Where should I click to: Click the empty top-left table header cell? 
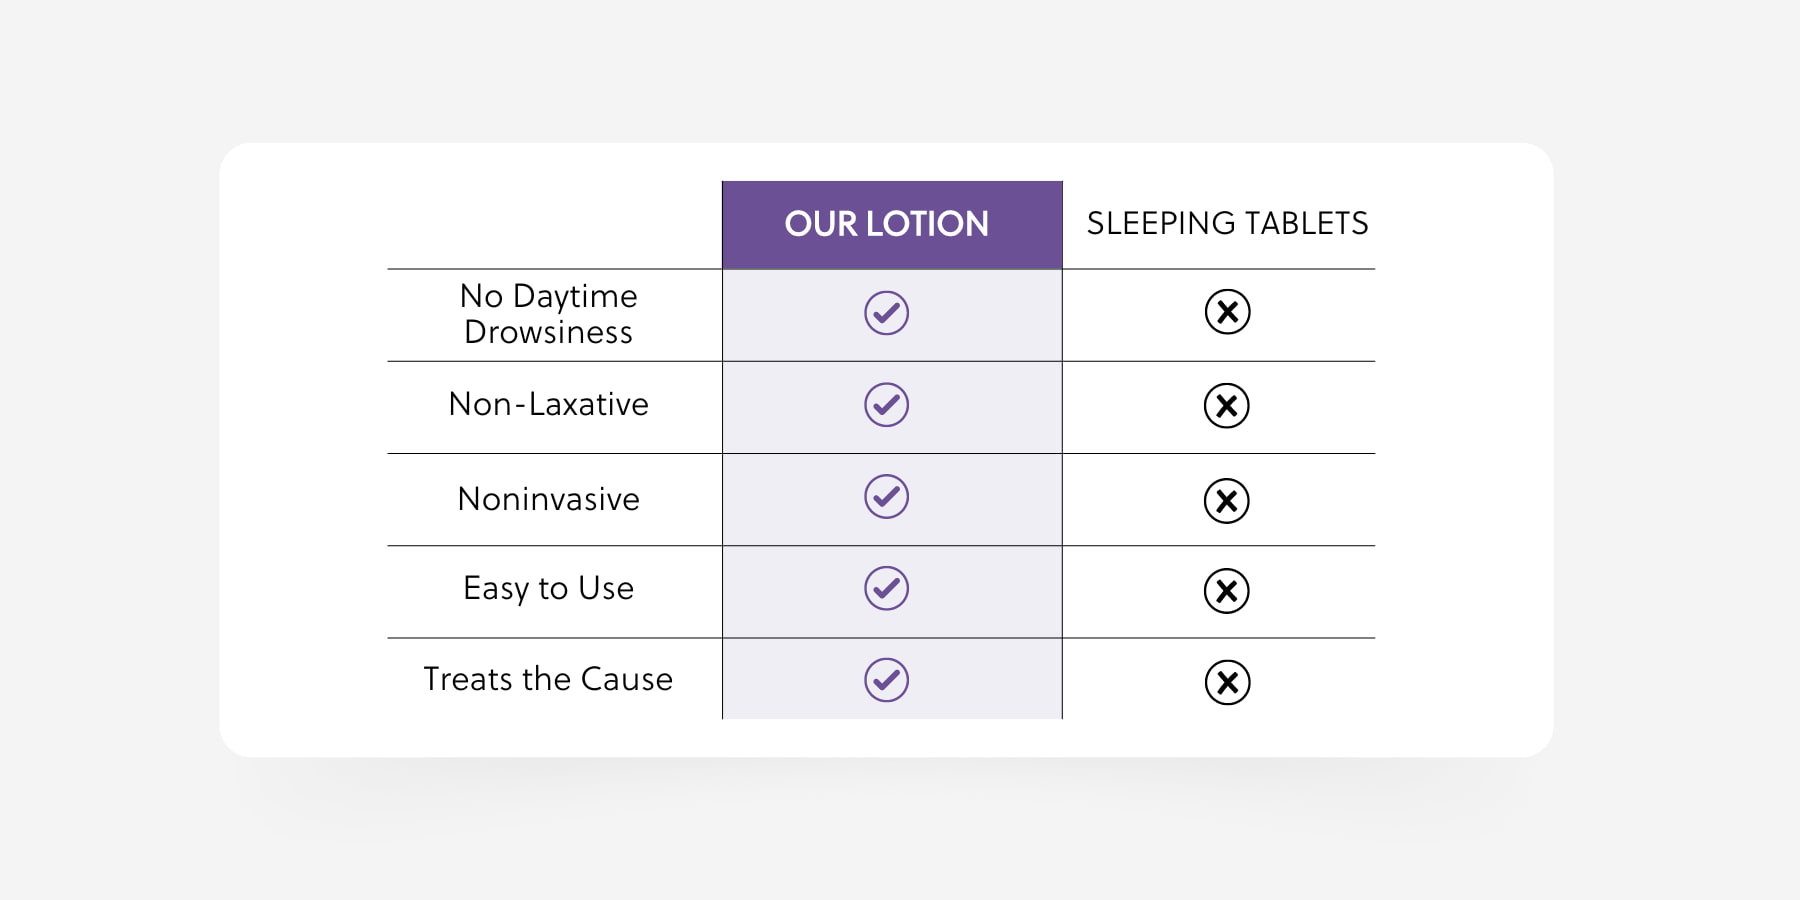point(555,225)
